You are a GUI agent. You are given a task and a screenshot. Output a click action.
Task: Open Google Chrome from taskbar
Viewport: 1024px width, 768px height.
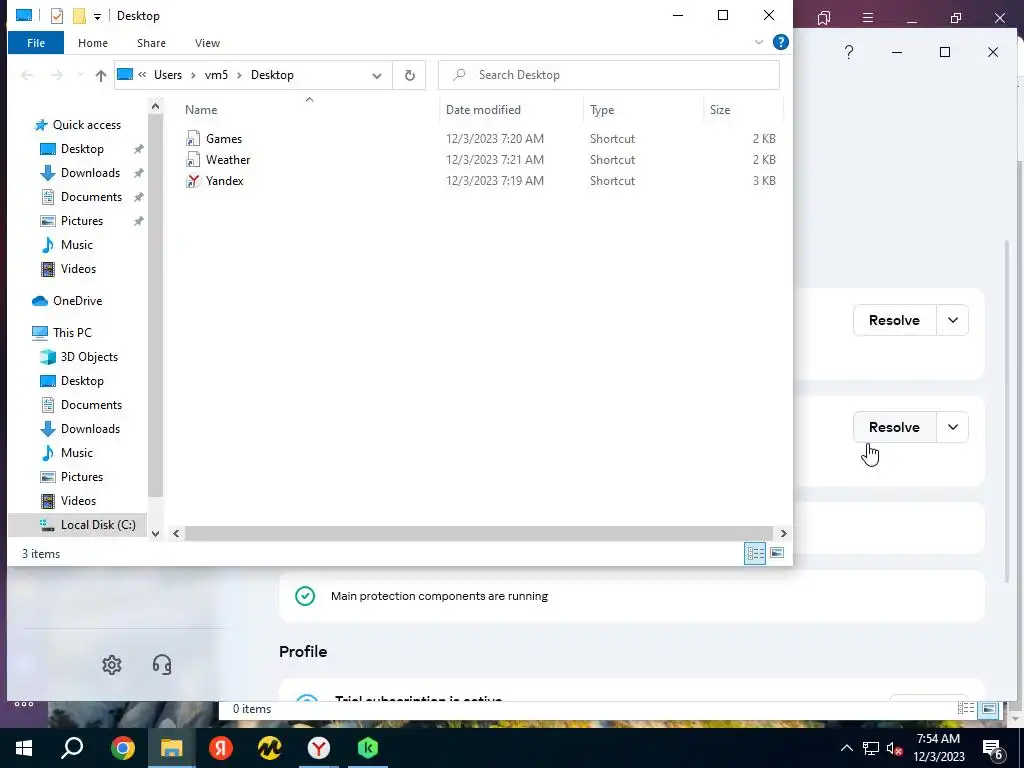[x=123, y=748]
